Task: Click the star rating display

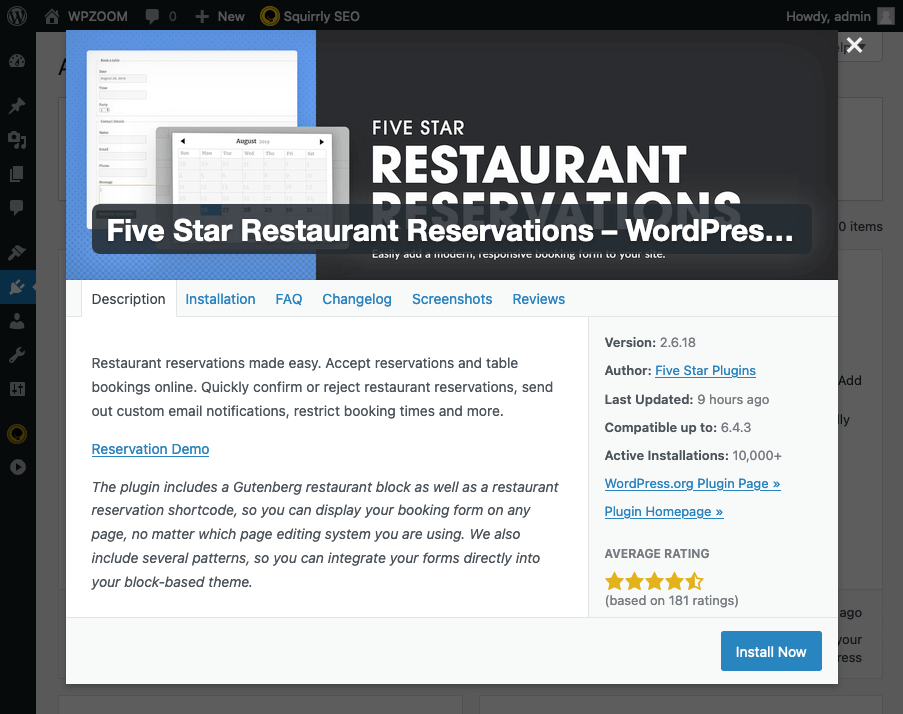Action: pyautogui.click(x=655, y=582)
